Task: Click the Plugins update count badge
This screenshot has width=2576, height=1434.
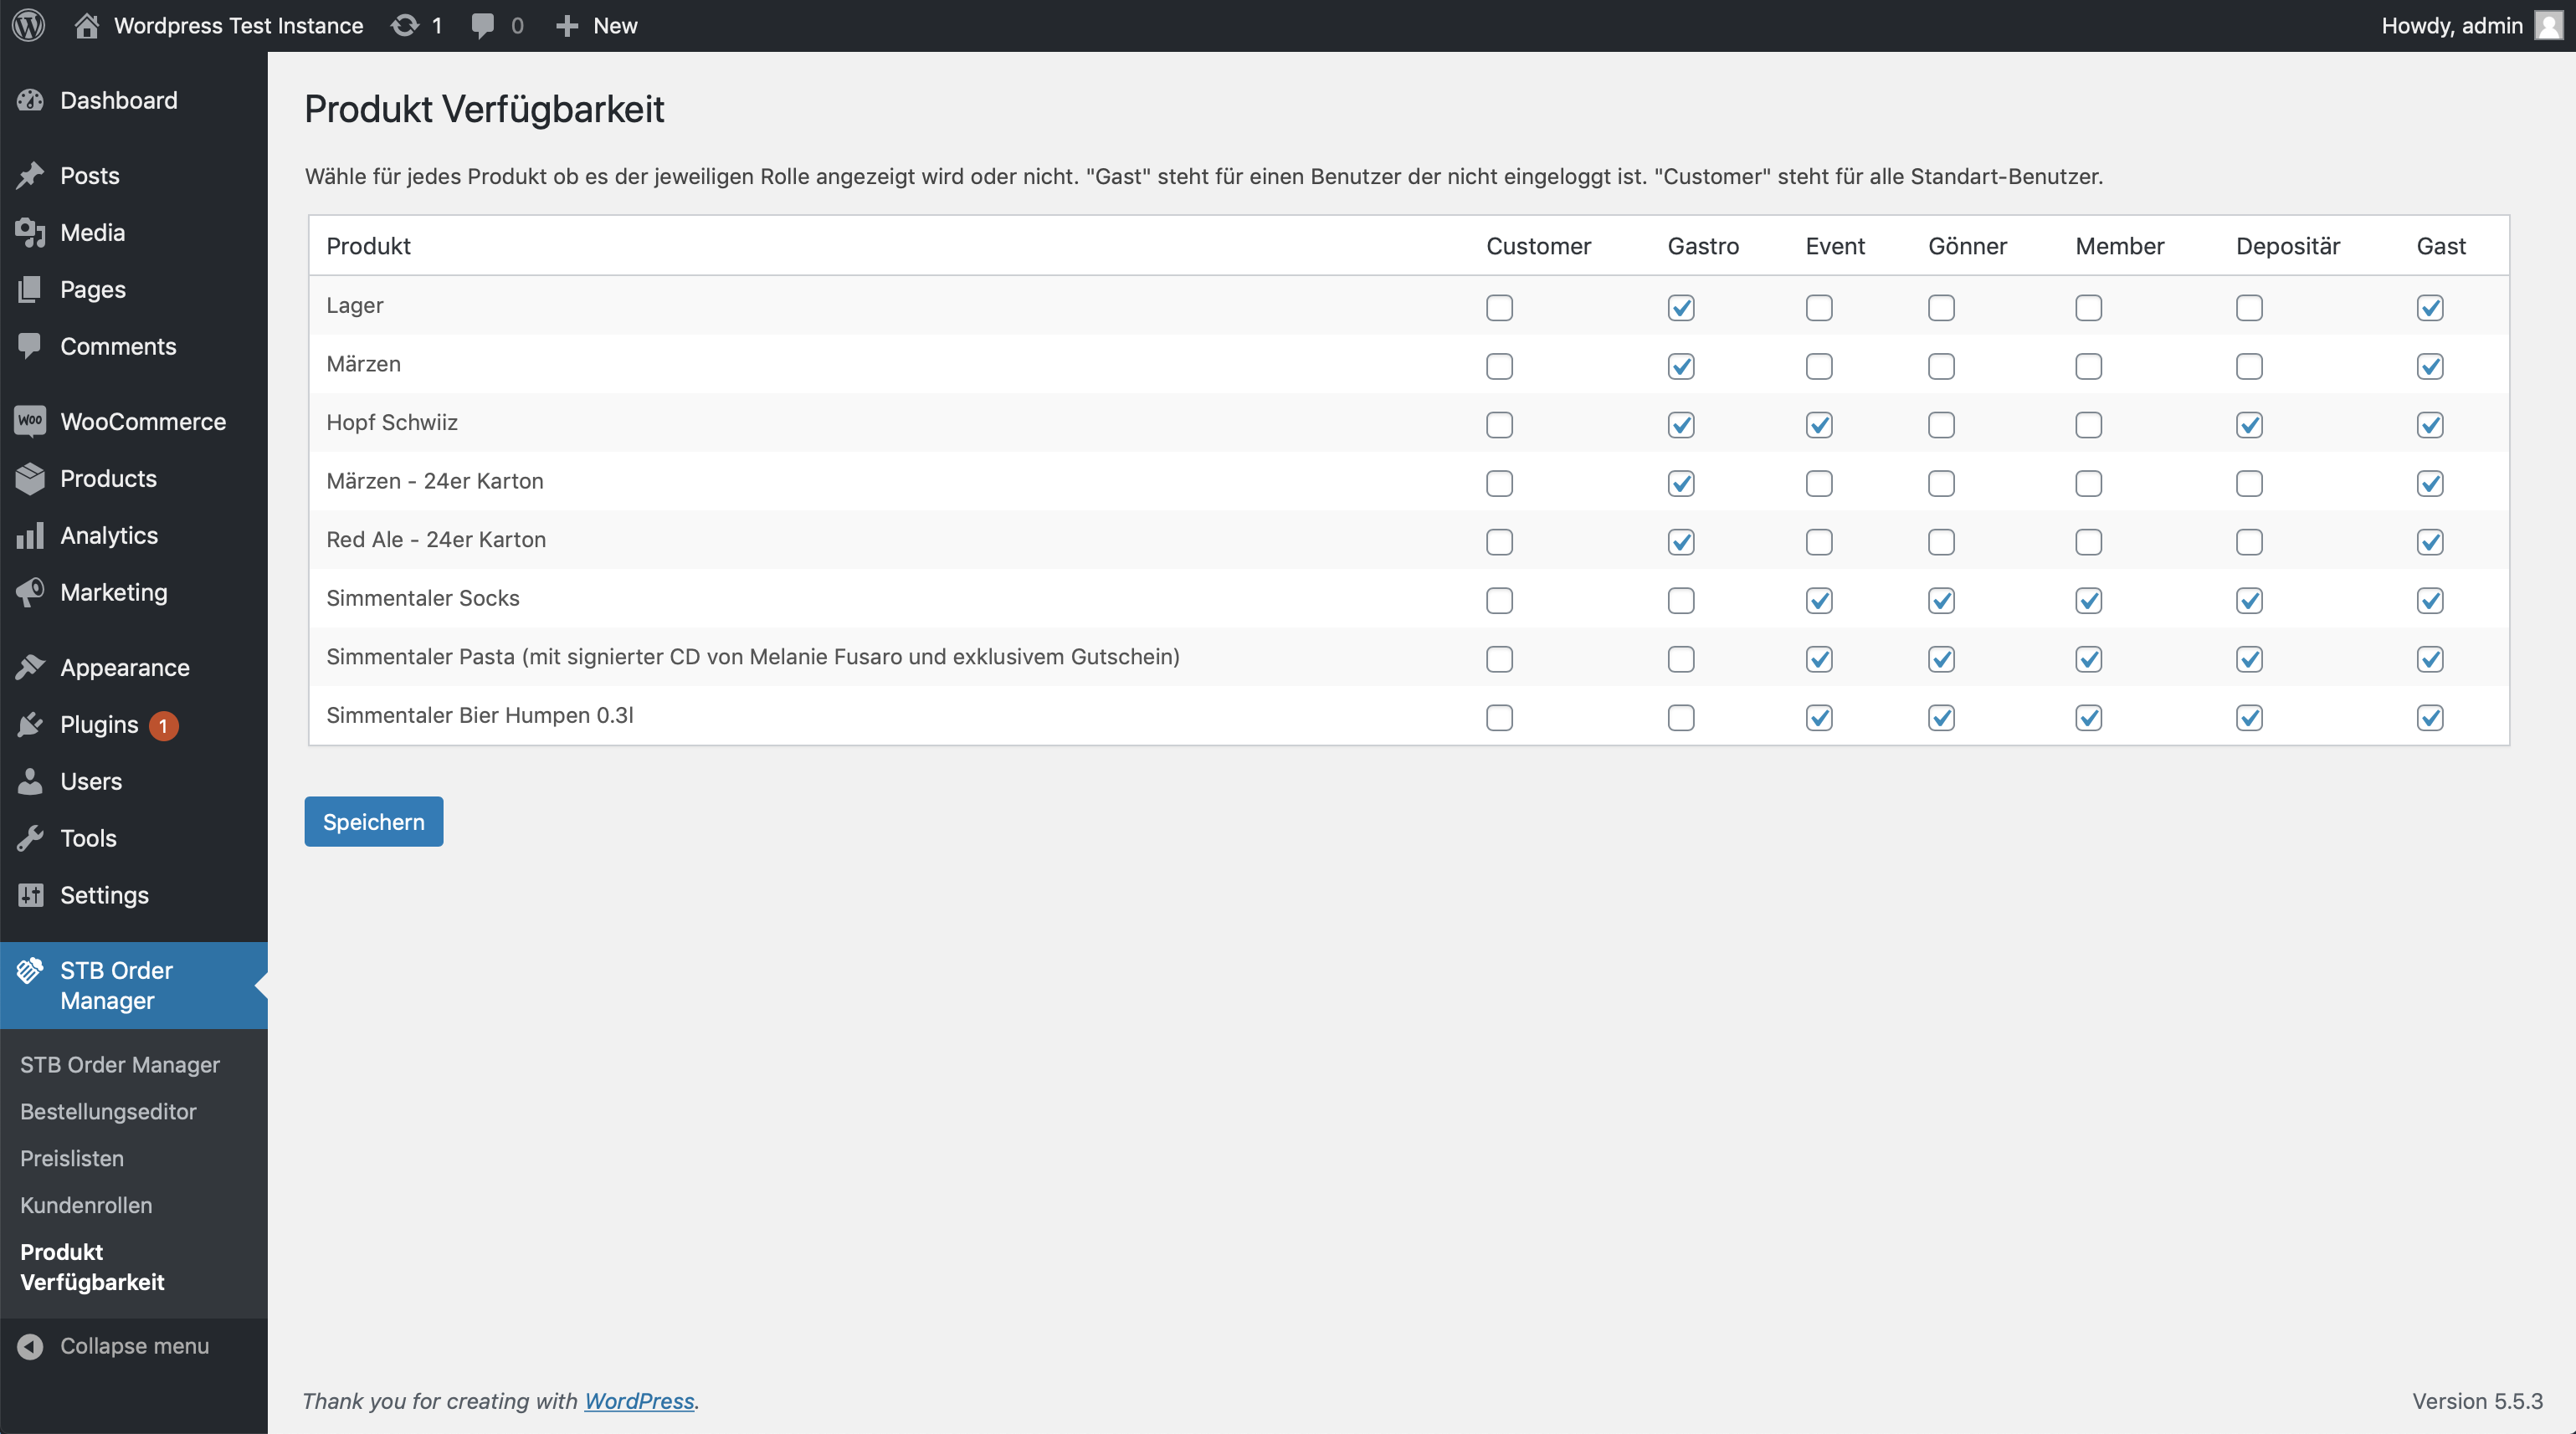Action: pyautogui.click(x=163, y=726)
